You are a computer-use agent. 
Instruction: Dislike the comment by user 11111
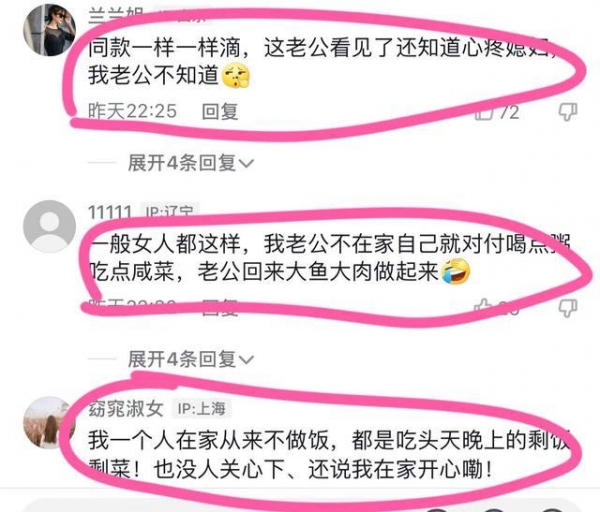(567, 308)
